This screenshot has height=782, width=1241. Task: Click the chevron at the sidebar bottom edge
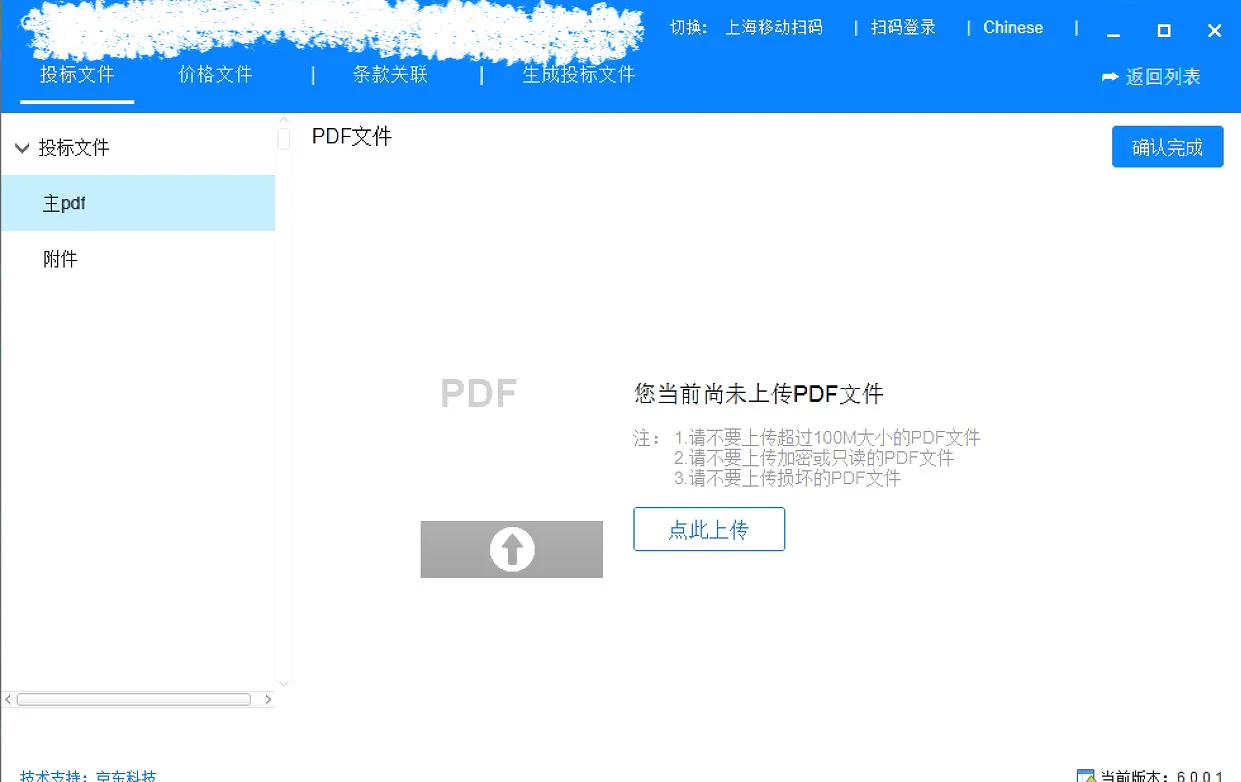click(x=283, y=681)
